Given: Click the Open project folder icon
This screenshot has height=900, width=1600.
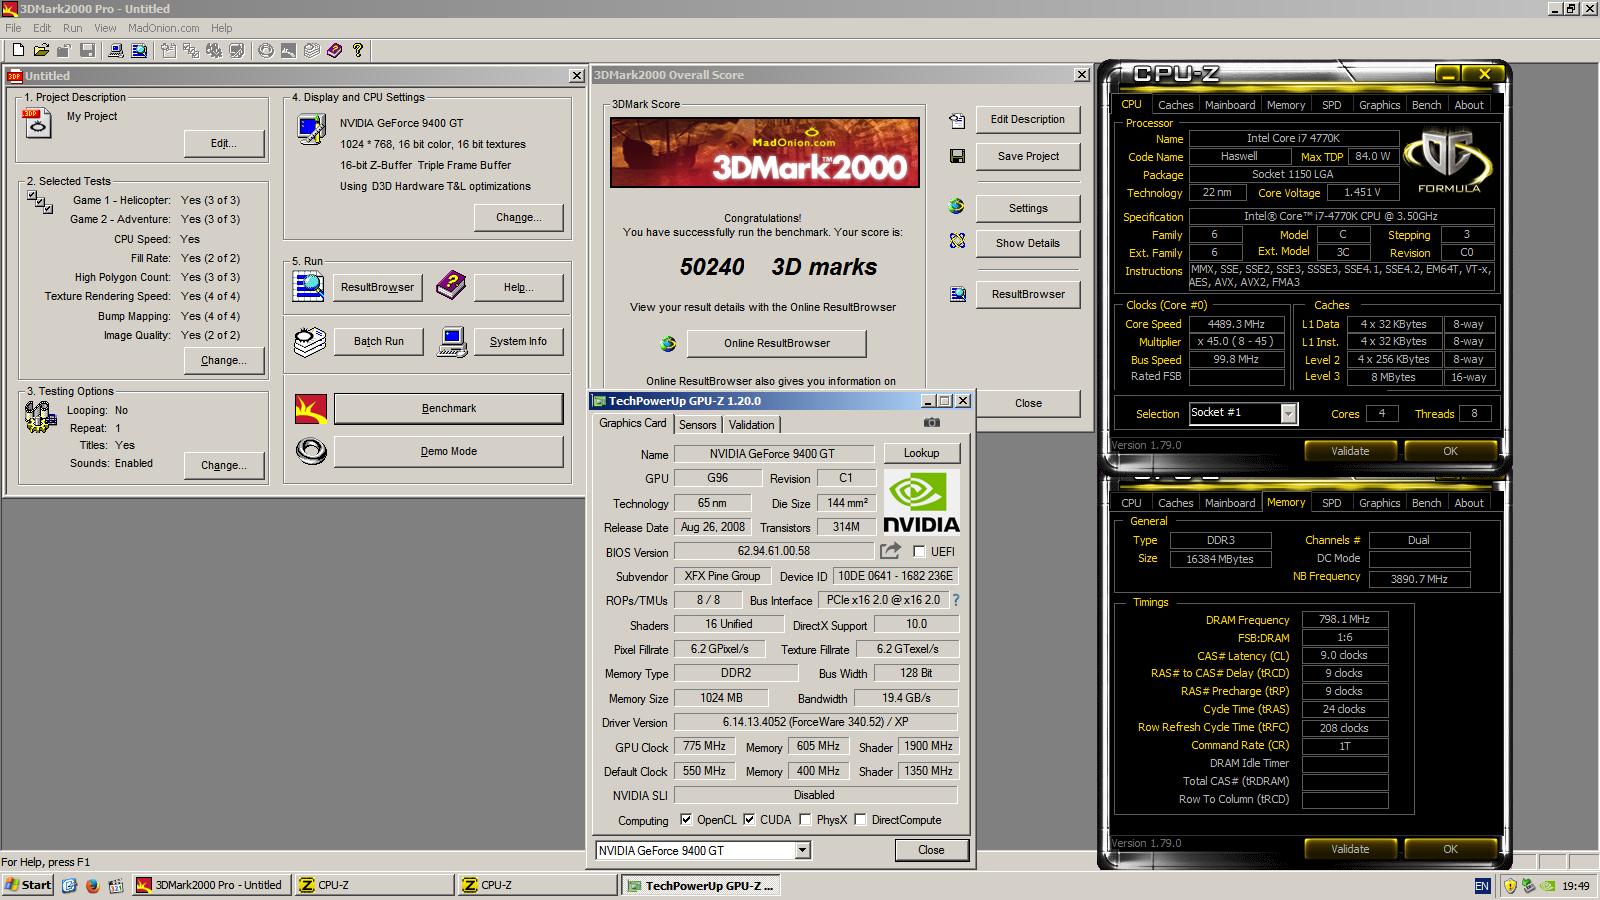Looking at the screenshot, I should click(x=41, y=50).
